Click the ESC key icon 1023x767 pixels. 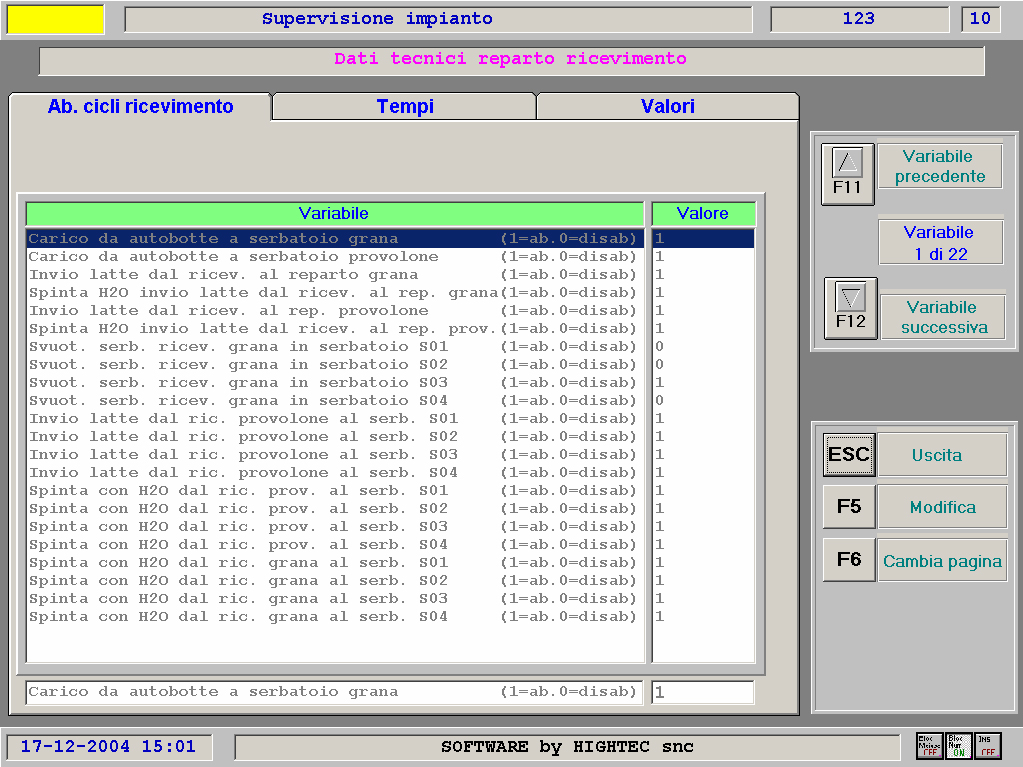(848, 454)
